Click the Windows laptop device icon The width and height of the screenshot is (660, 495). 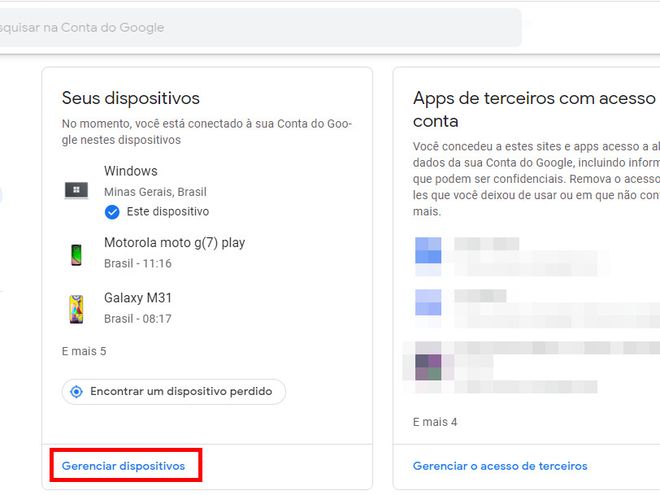click(x=76, y=191)
